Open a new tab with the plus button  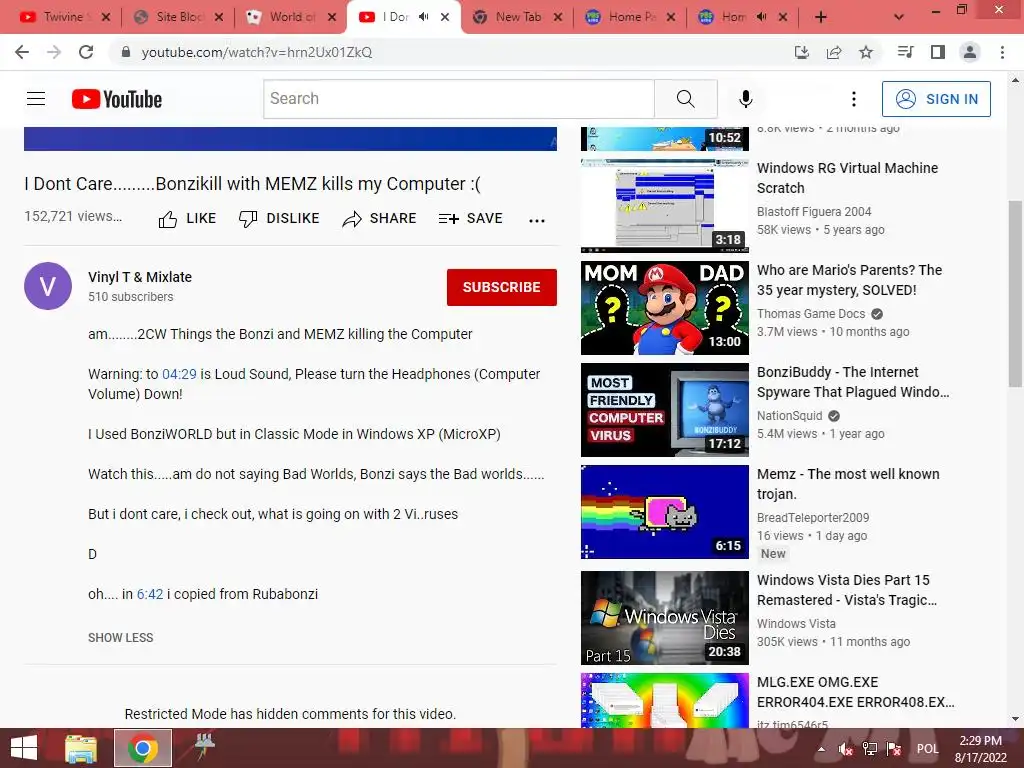pyautogui.click(x=821, y=17)
